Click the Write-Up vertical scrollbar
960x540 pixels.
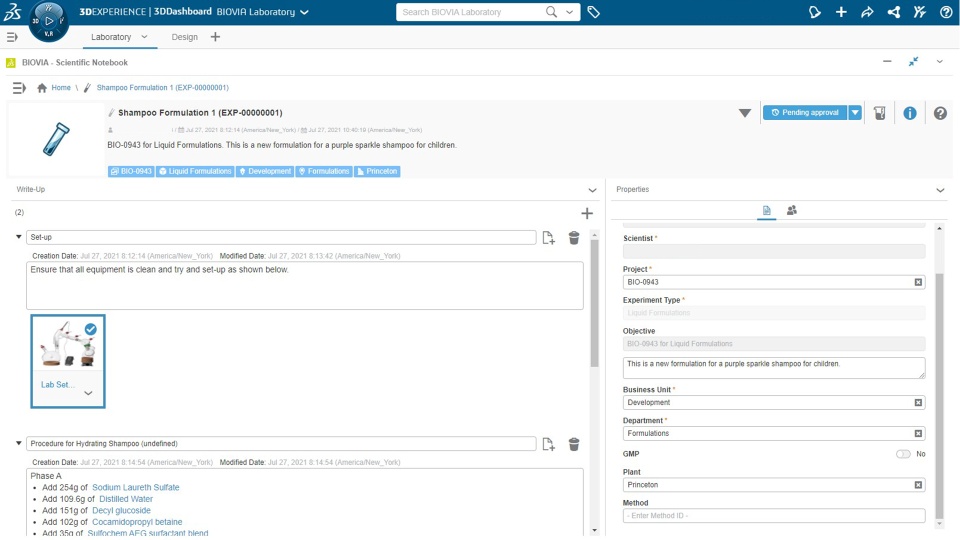(x=594, y=303)
